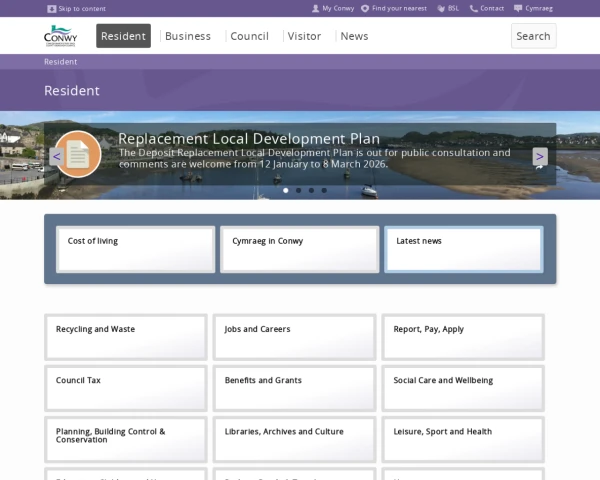Click the Skip to content icon
This screenshot has height=480, width=600.
[52, 8]
